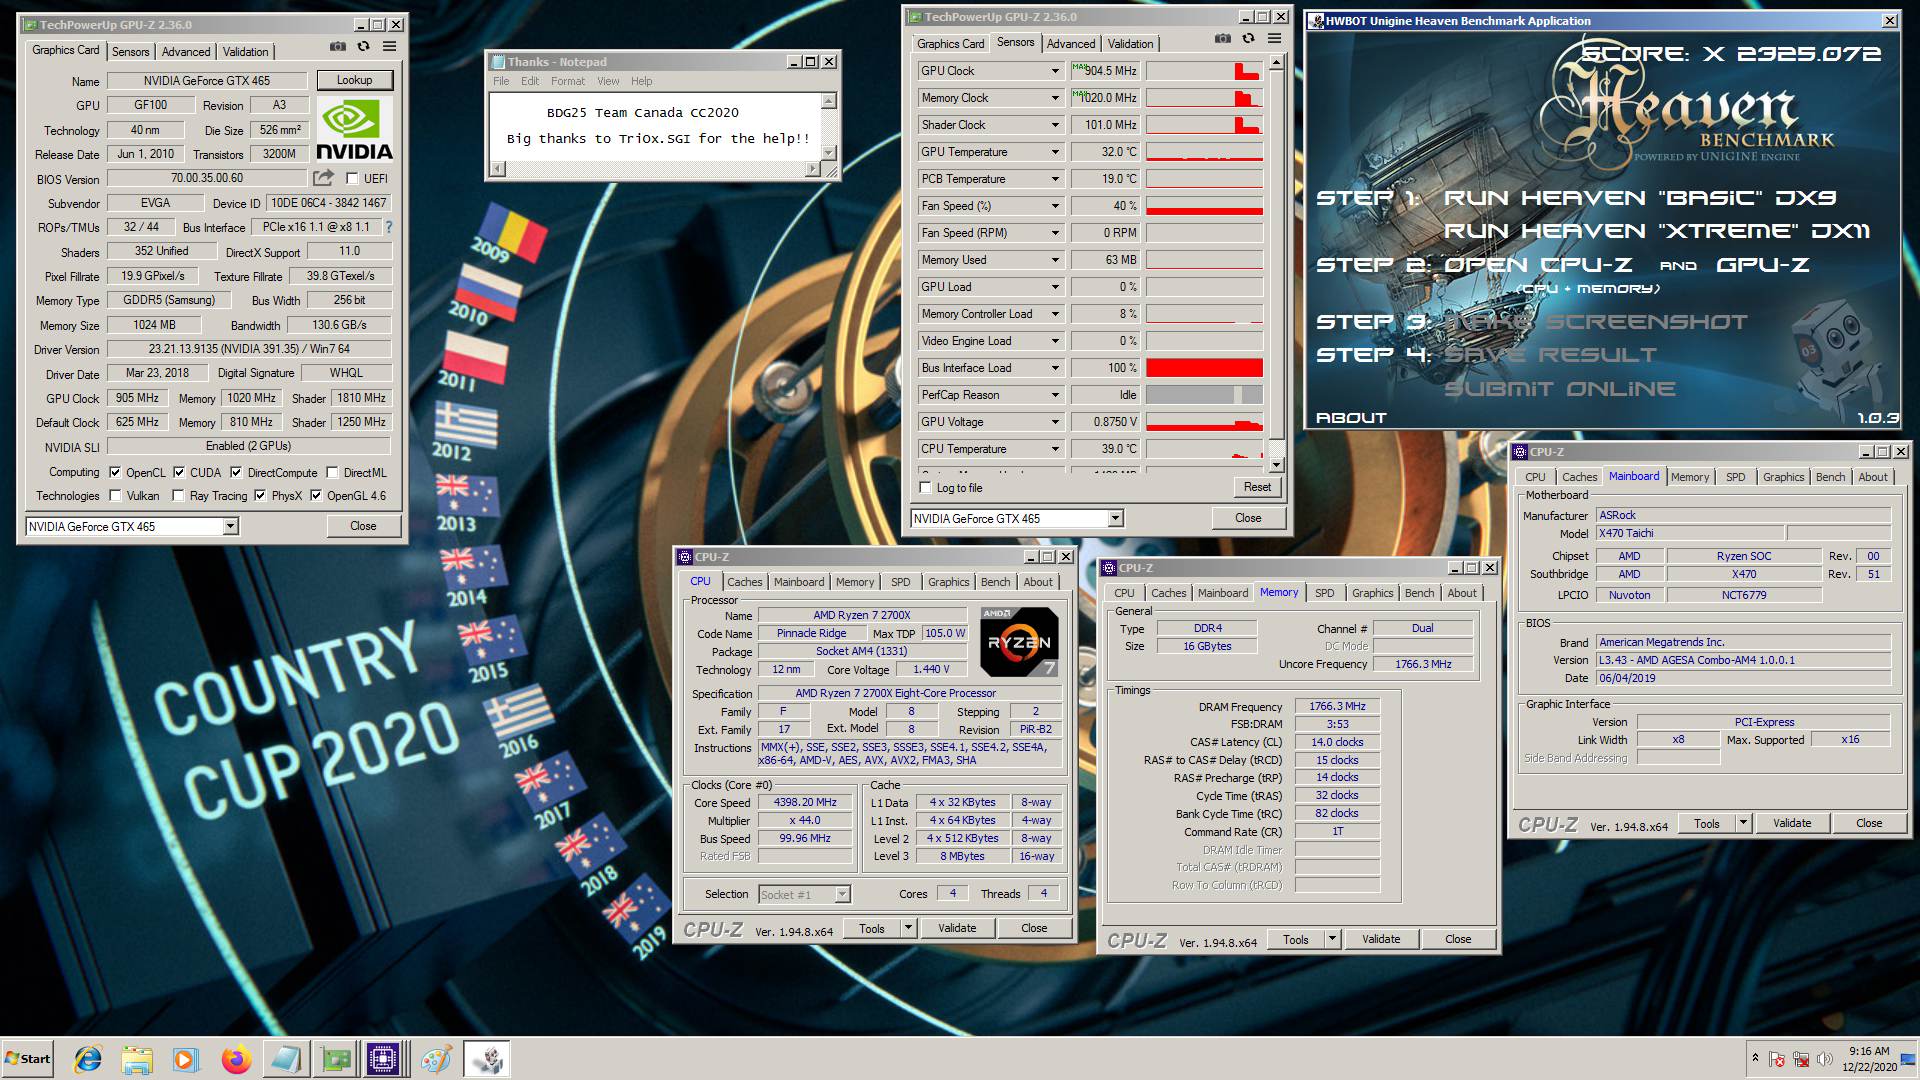Click the taskbar clock showing 9:16 AM

click(1868, 1051)
